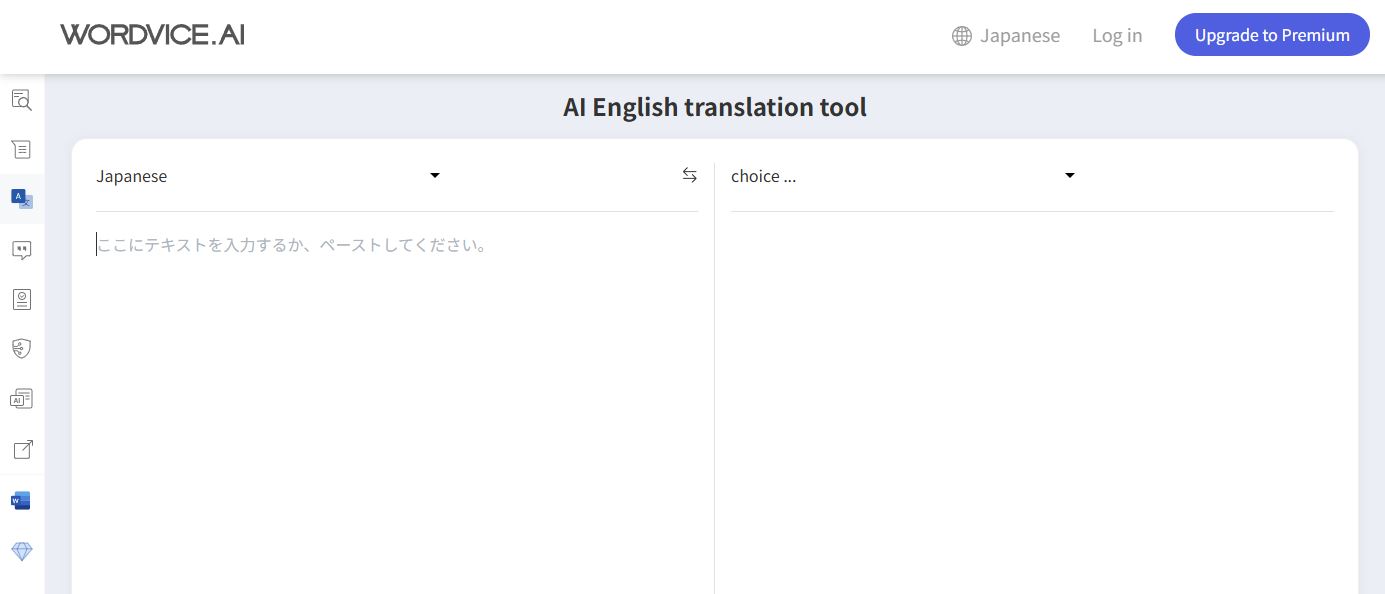
Task: Open the shield plagiarism checker icon
Action: [21, 348]
